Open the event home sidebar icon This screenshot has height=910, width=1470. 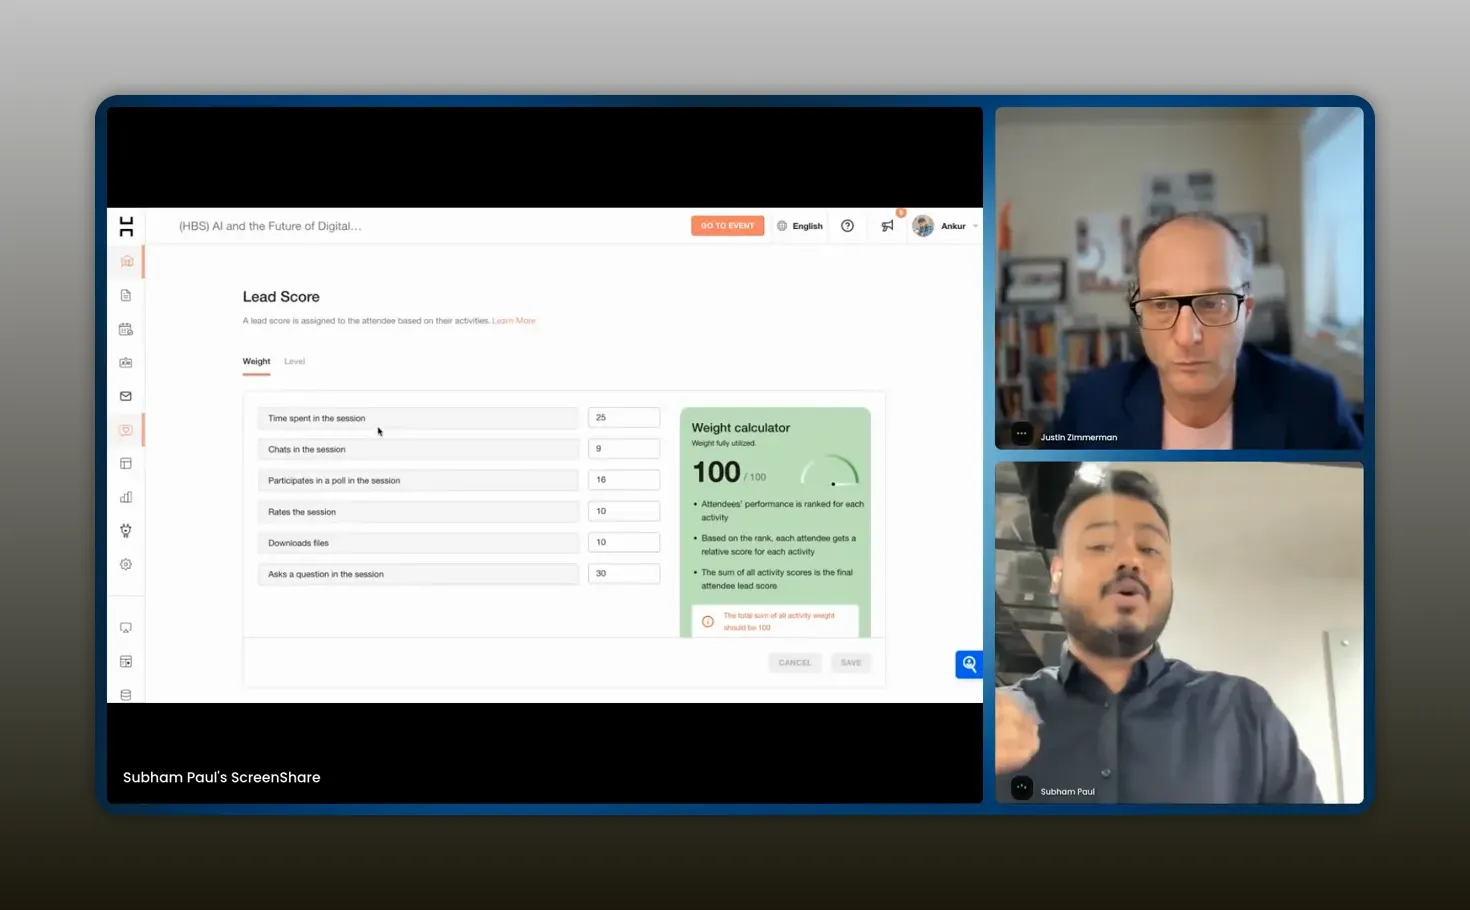coord(125,261)
